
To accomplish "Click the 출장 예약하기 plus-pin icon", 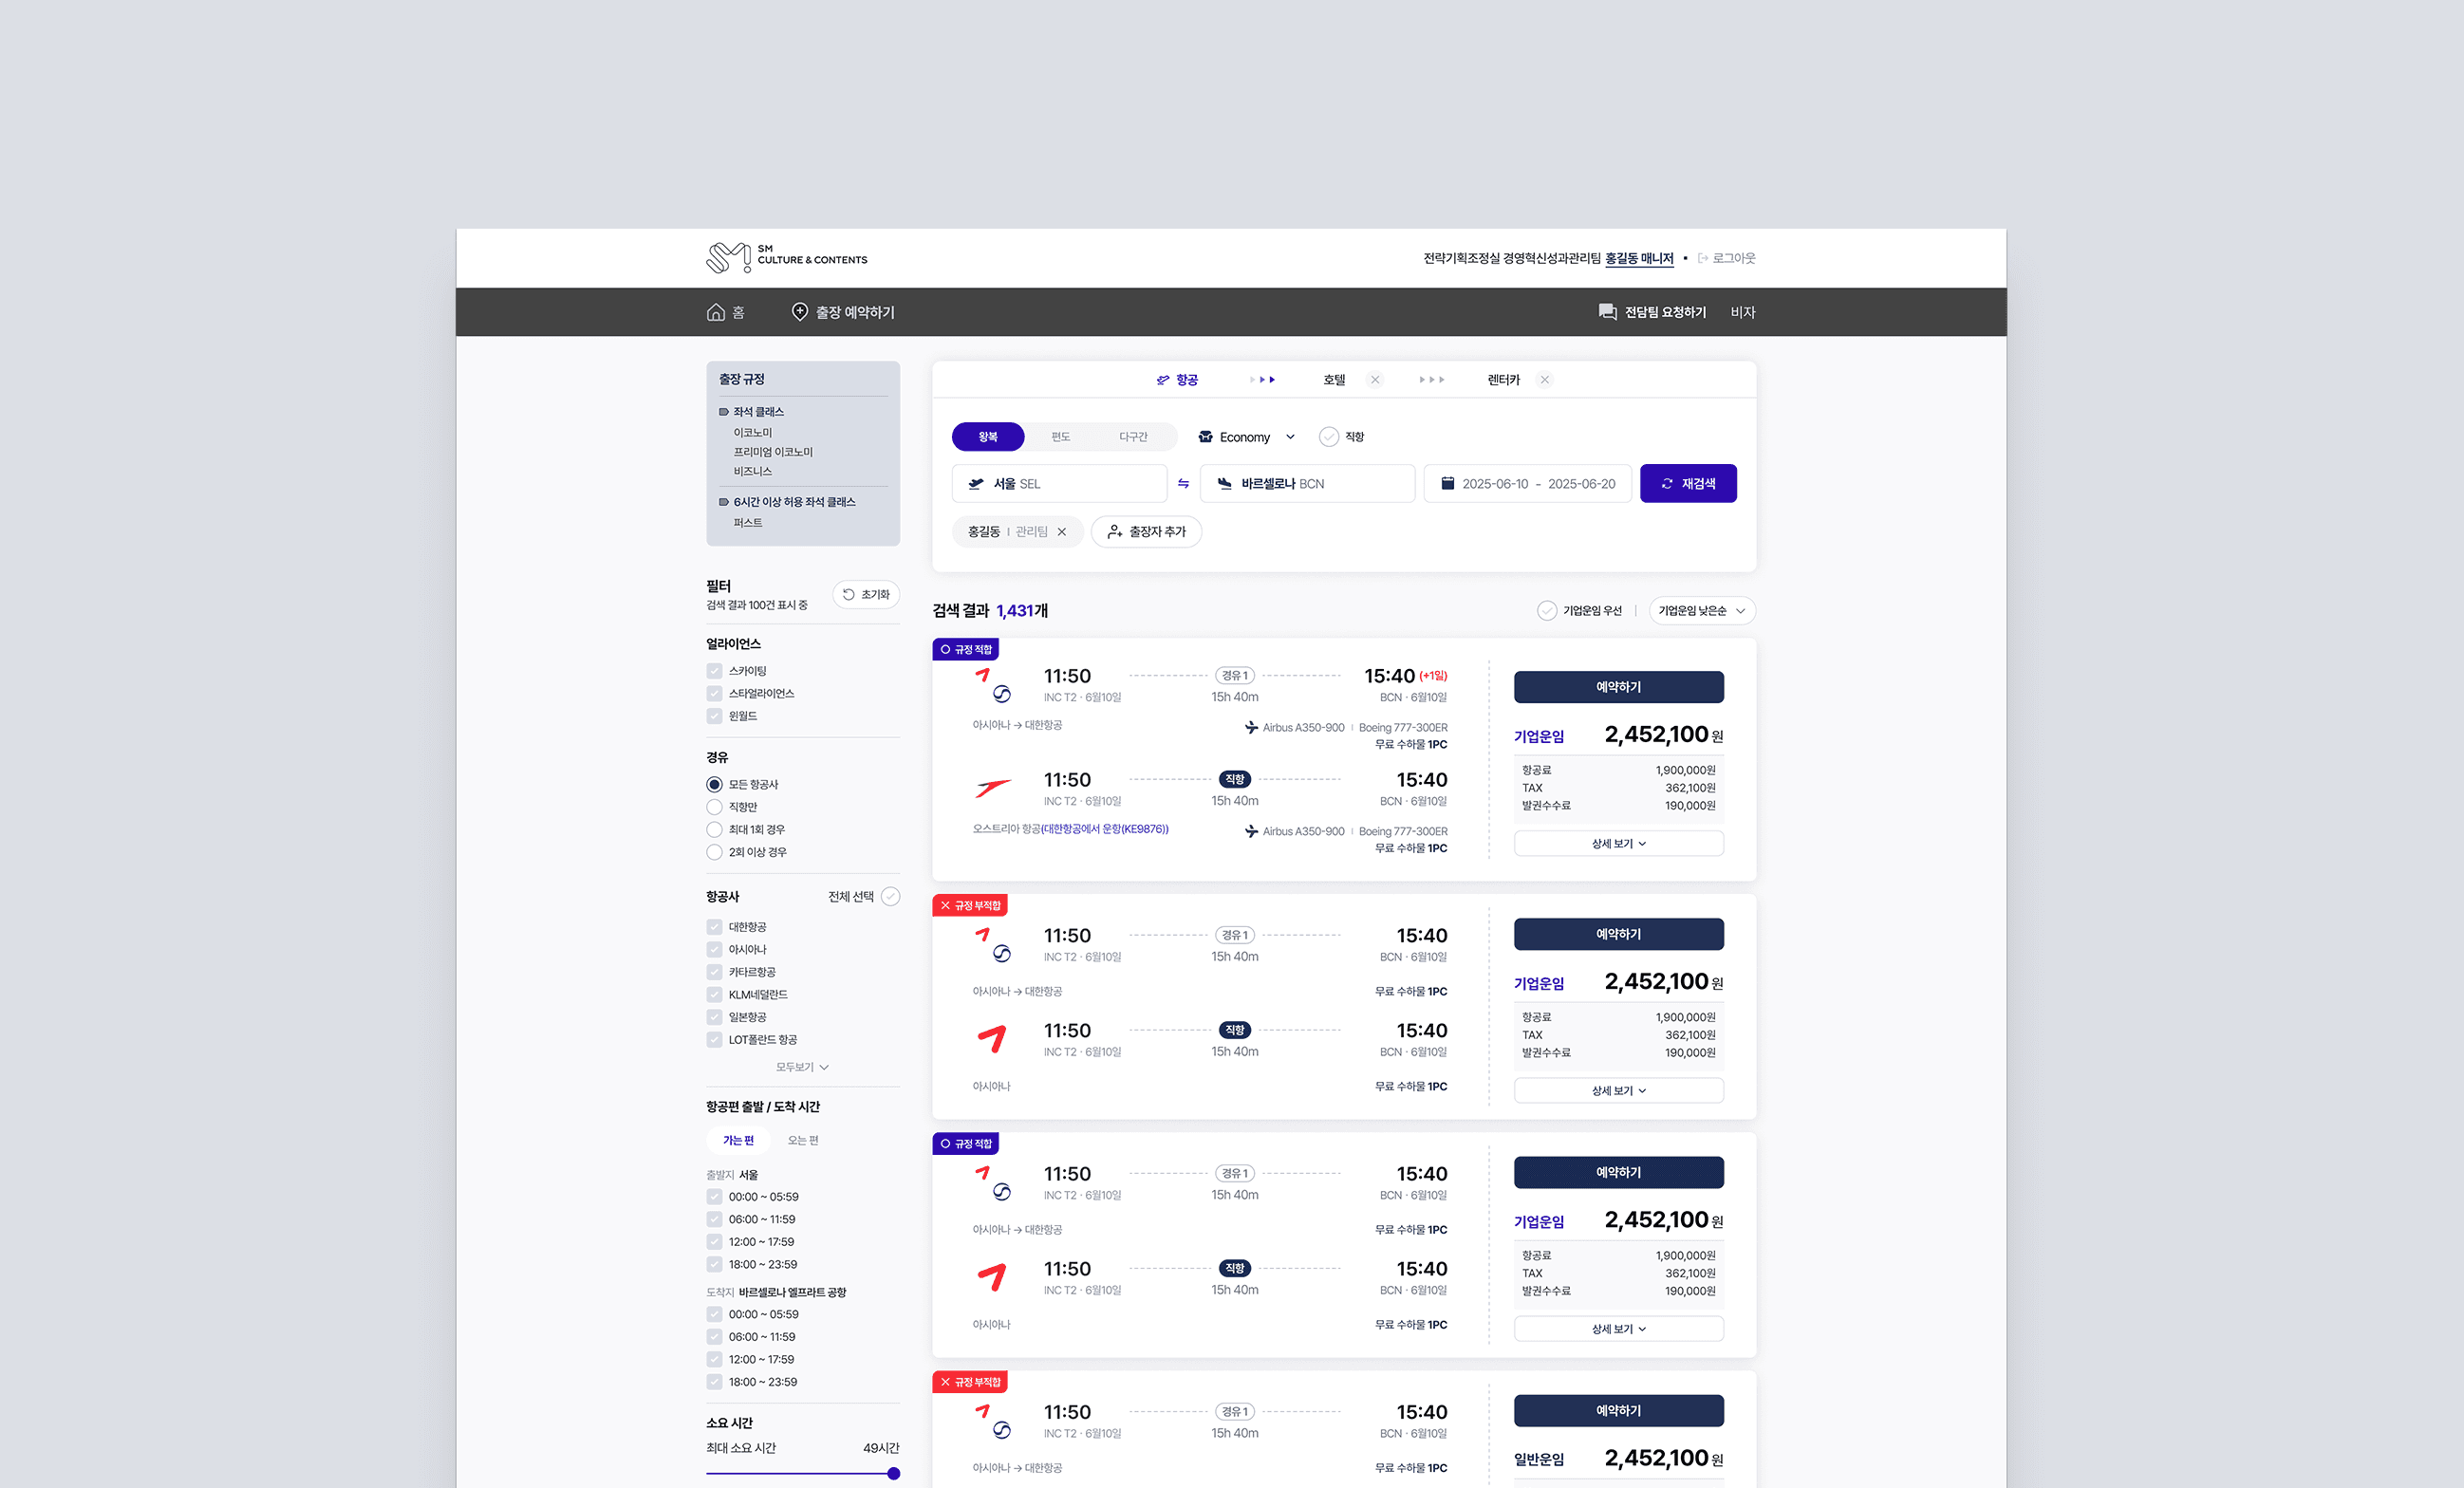I will tap(799, 312).
